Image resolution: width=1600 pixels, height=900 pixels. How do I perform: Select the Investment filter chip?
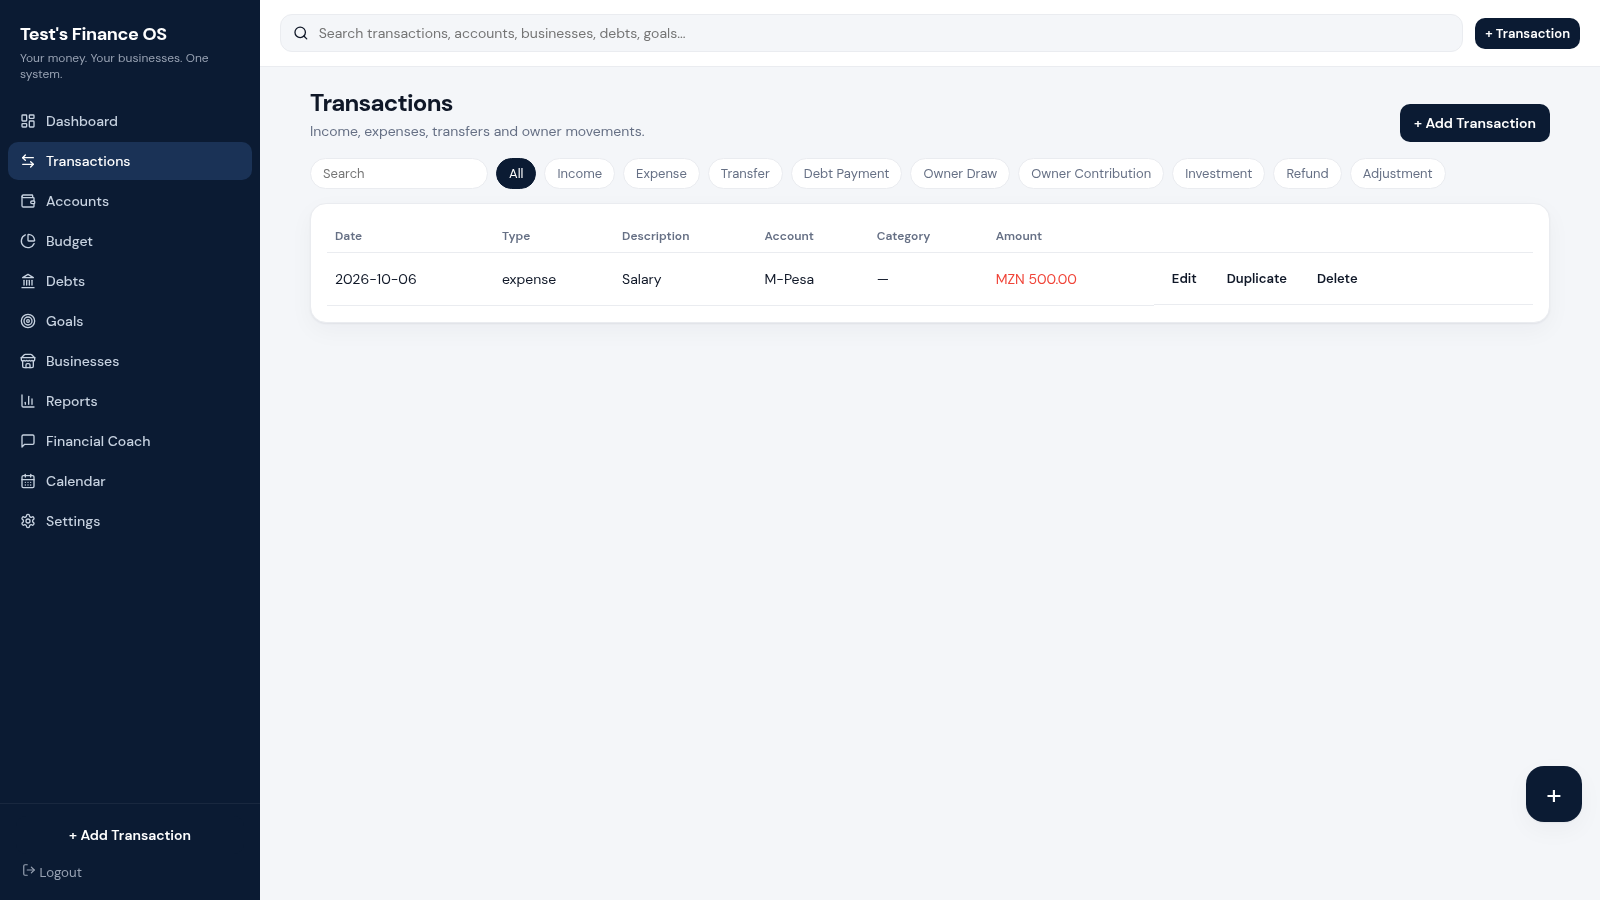point(1218,173)
